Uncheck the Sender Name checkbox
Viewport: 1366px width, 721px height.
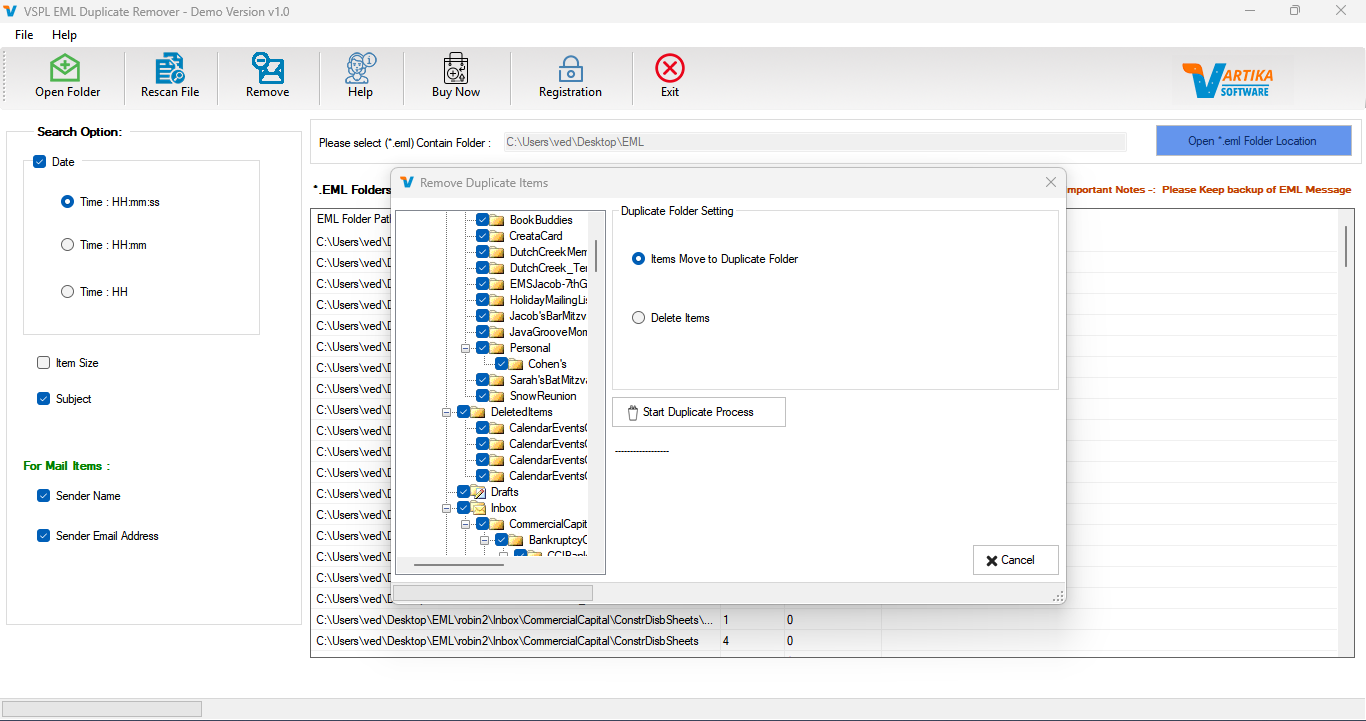click(43, 496)
